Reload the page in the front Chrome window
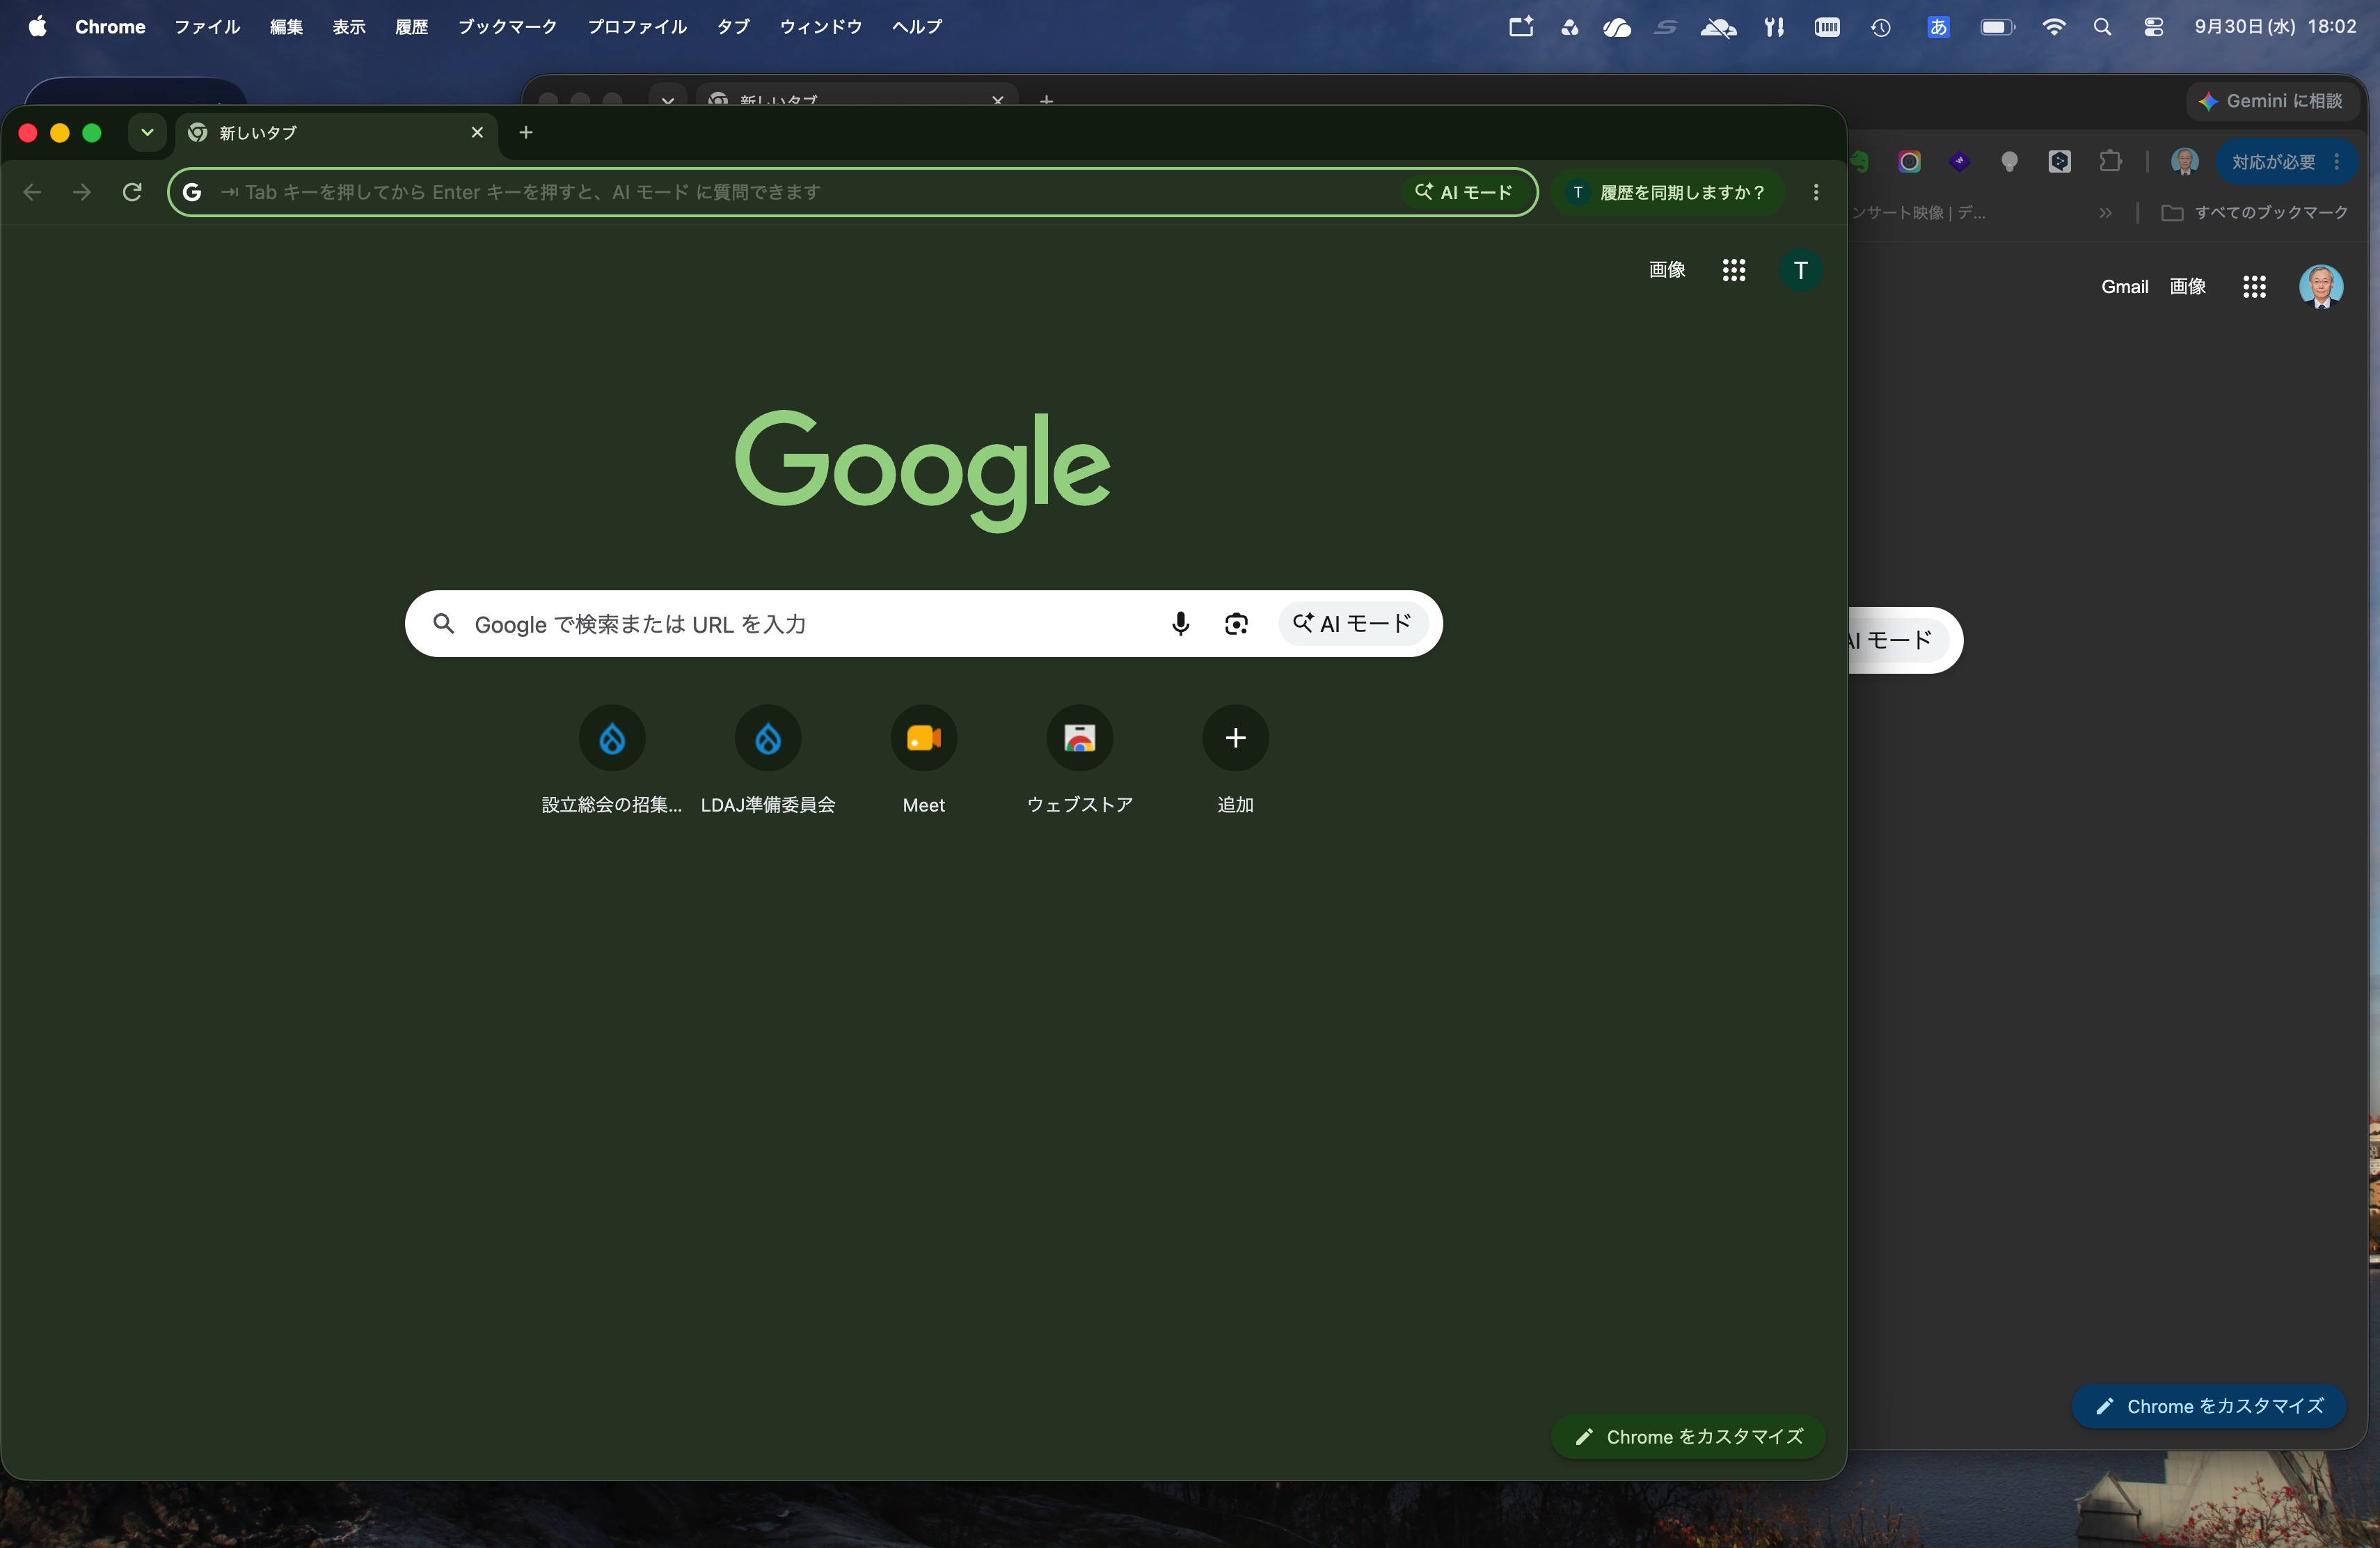Image resolution: width=2380 pixels, height=1548 pixels. pyautogui.click(x=132, y=192)
